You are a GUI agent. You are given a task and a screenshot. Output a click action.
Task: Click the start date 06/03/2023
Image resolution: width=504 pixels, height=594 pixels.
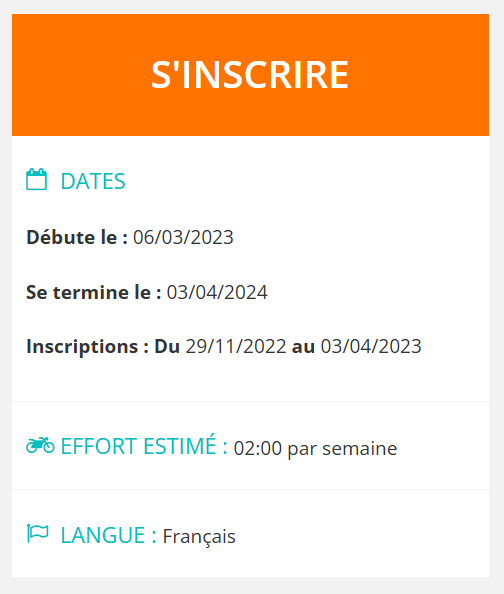(x=183, y=238)
